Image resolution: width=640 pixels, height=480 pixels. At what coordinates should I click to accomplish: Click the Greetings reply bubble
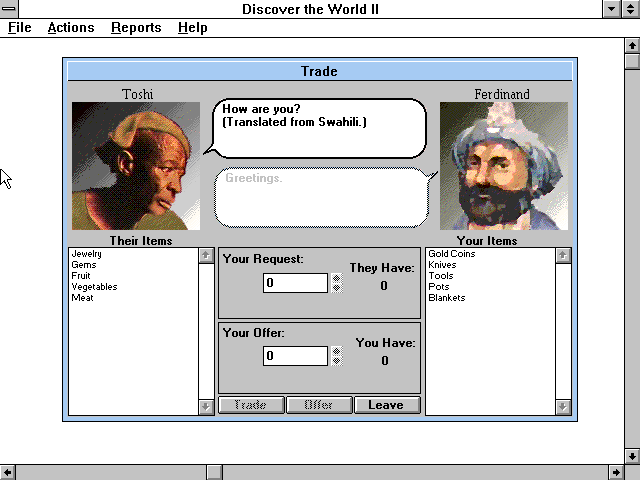coord(322,197)
